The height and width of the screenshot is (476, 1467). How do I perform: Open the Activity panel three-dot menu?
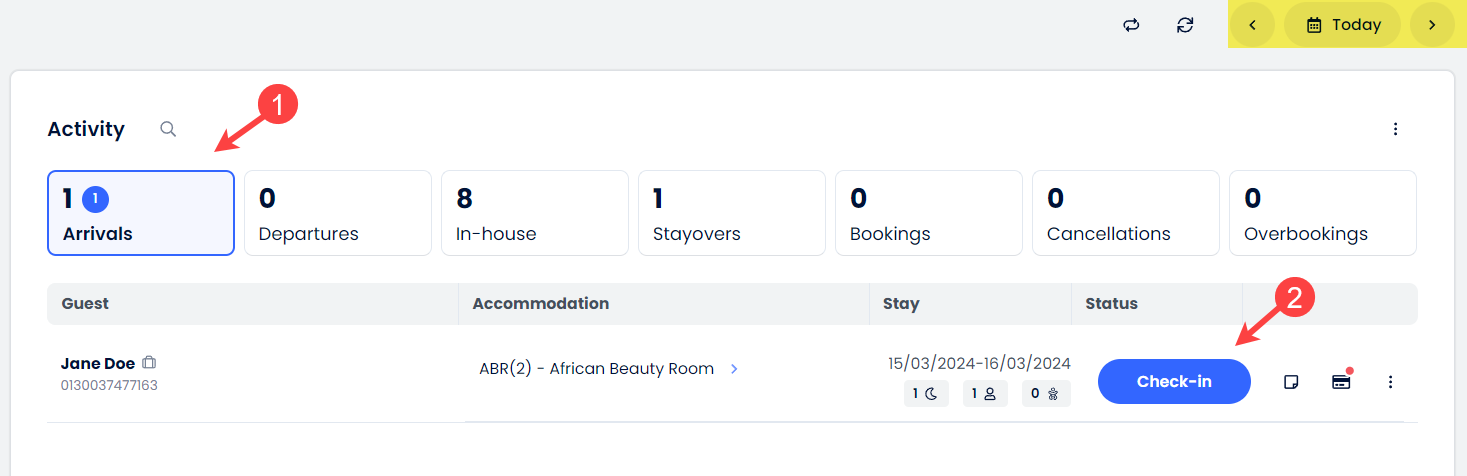(1396, 129)
